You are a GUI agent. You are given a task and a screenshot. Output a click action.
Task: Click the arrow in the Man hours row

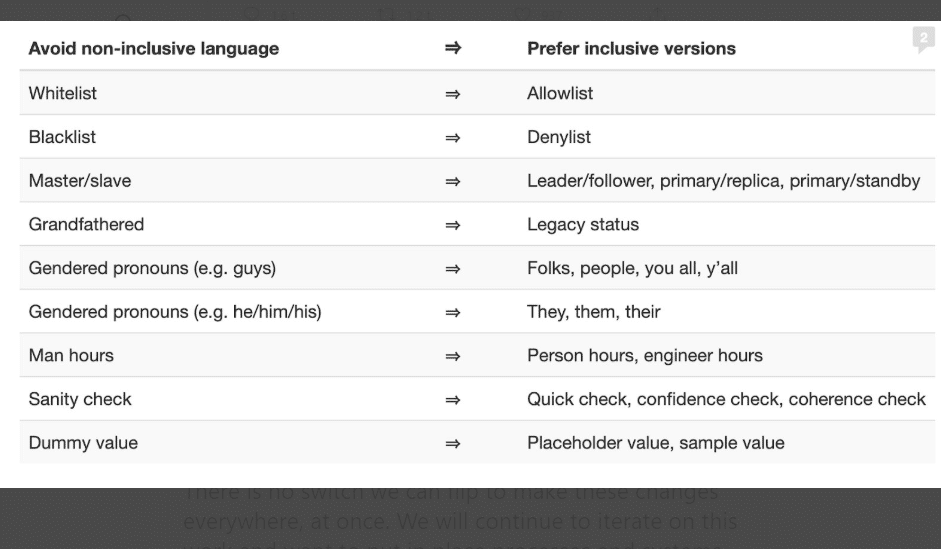tap(452, 356)
